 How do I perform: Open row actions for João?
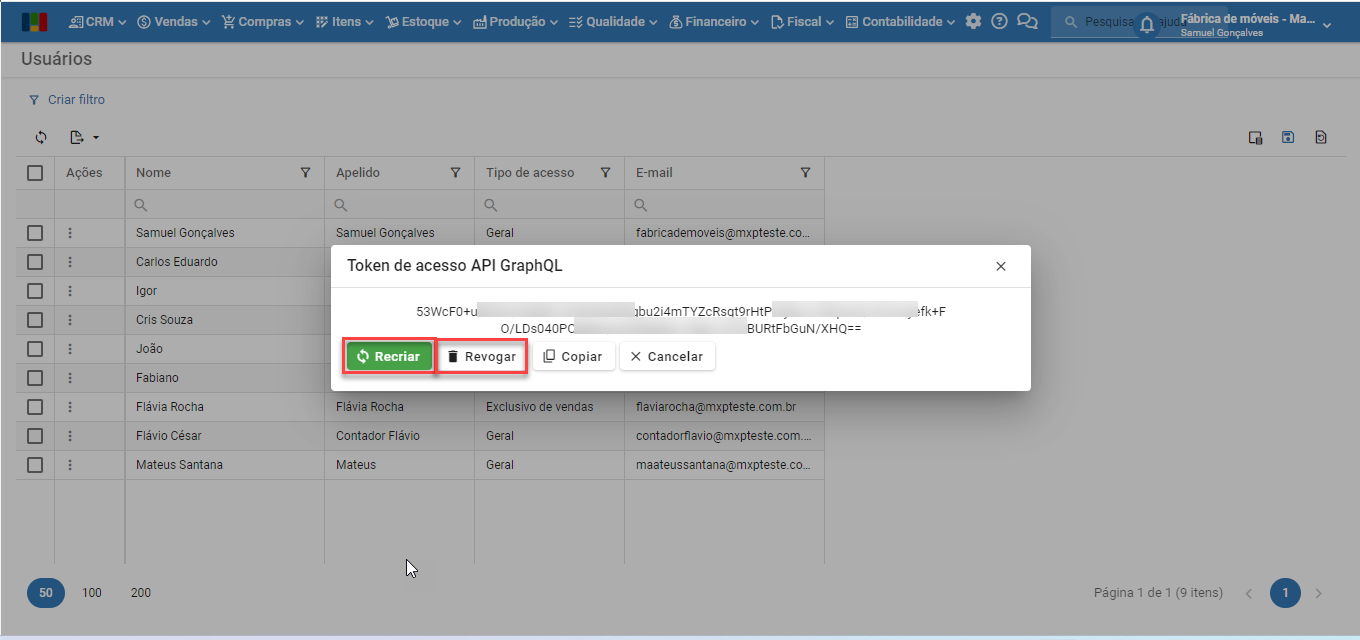70,349
